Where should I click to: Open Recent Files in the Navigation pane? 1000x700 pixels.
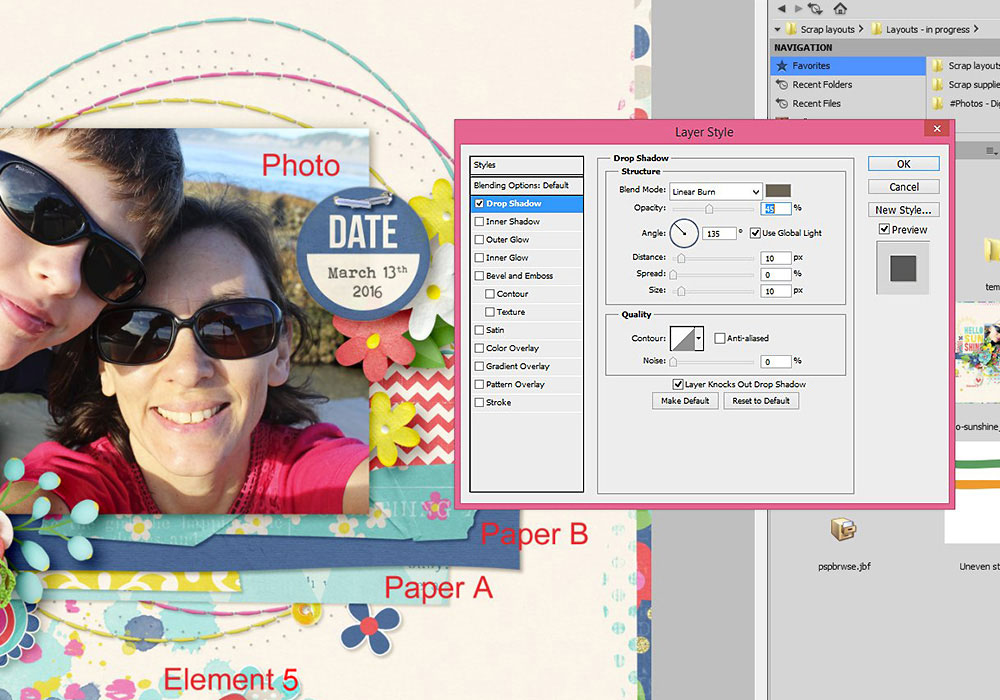point(848,103)
